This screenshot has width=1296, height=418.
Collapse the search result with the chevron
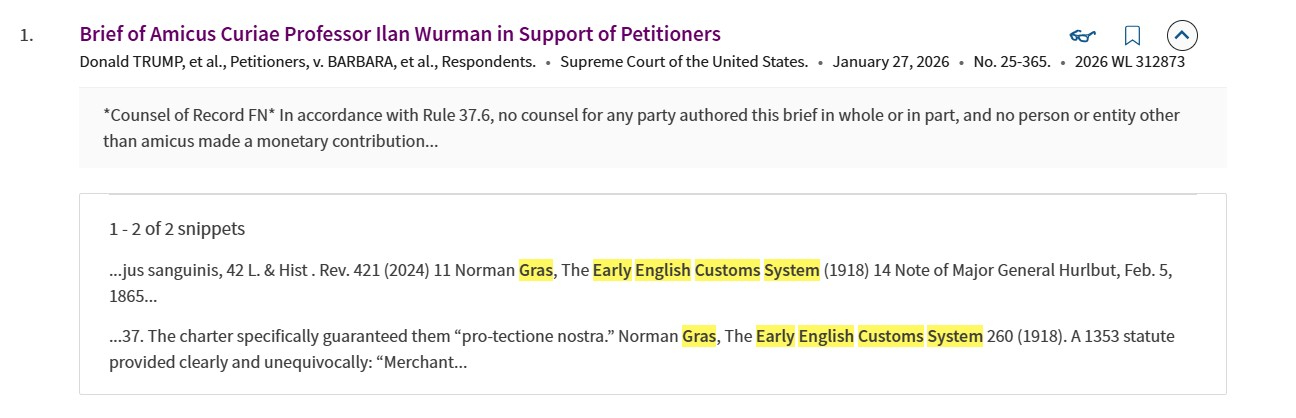pos(1182,36)
